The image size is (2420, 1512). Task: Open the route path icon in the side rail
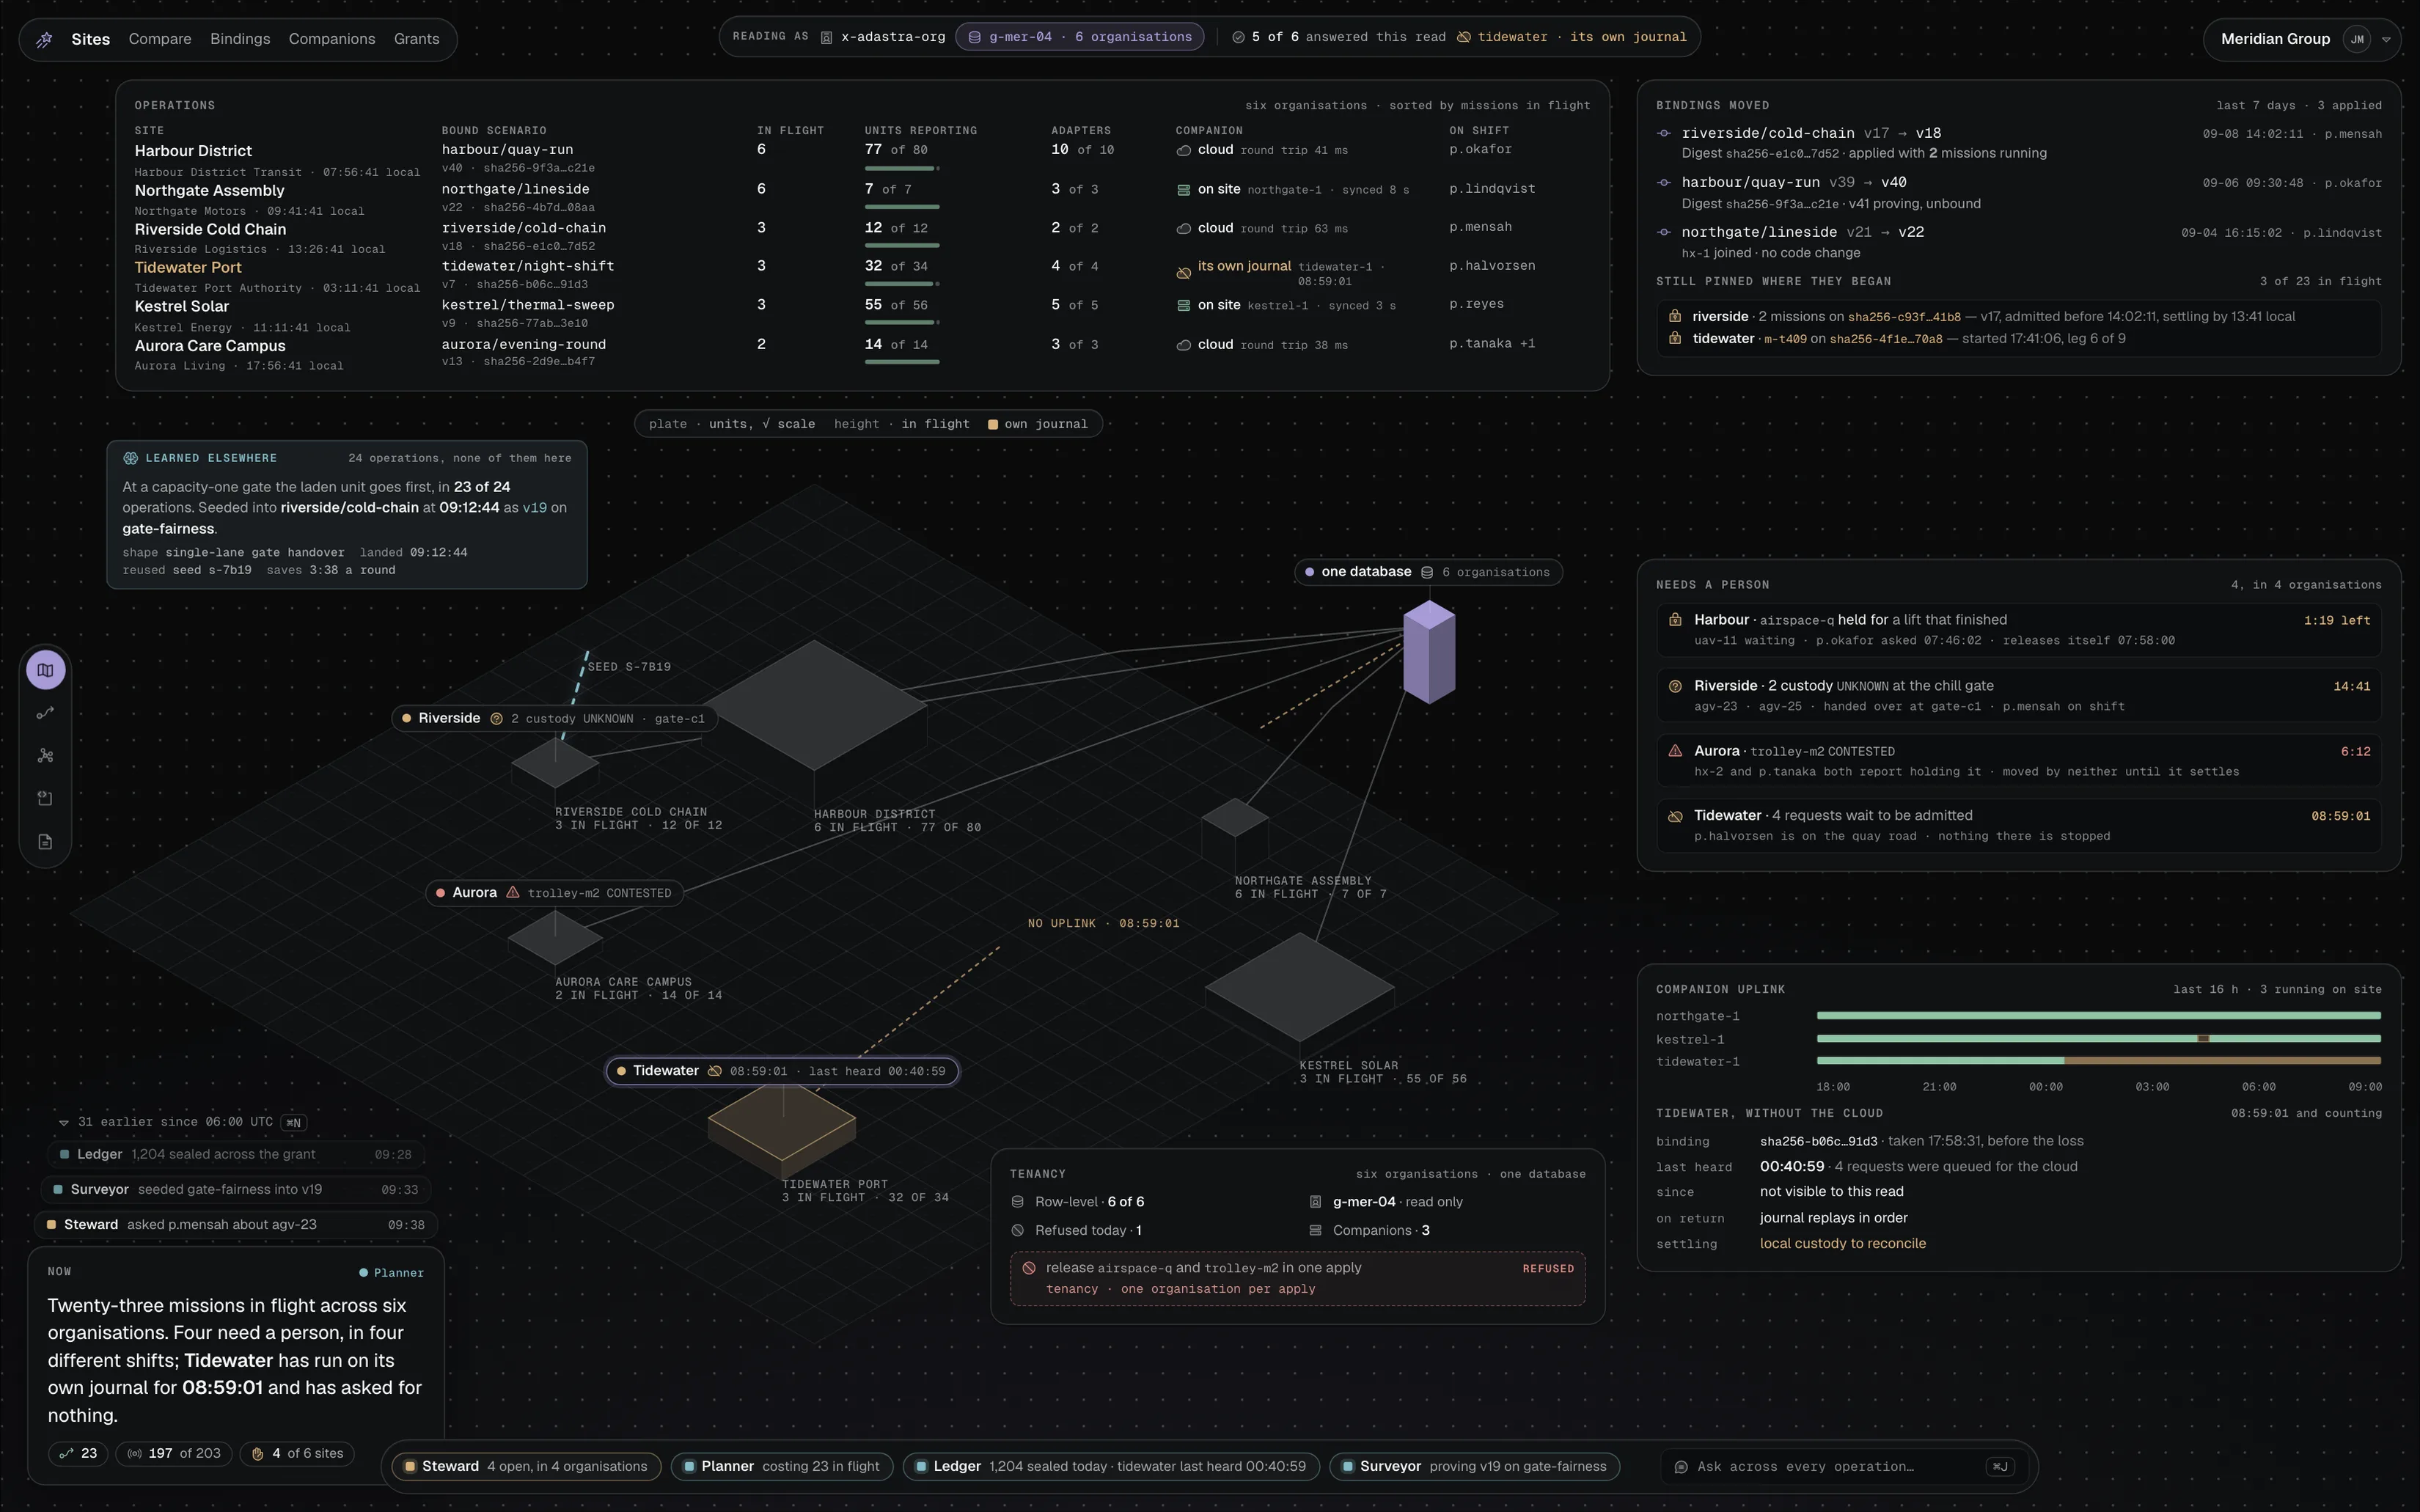tap(45, 713)
